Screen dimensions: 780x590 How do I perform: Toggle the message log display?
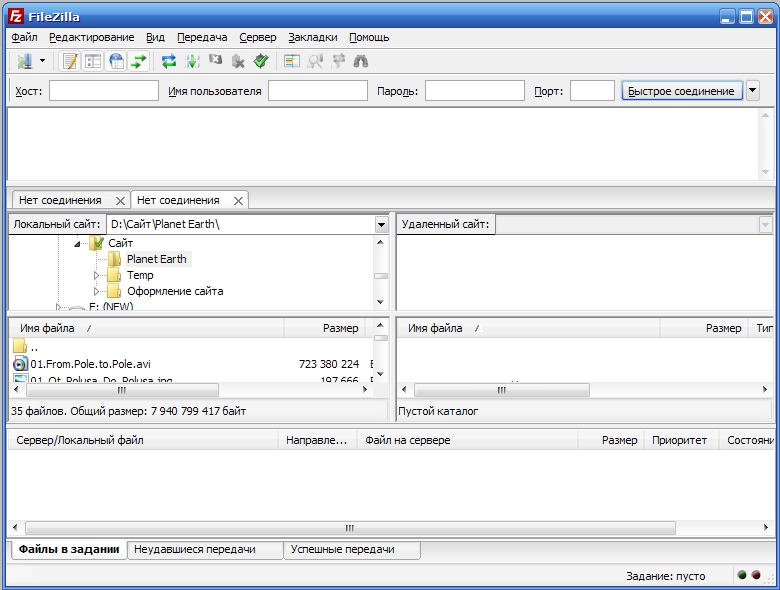(70, 61)
